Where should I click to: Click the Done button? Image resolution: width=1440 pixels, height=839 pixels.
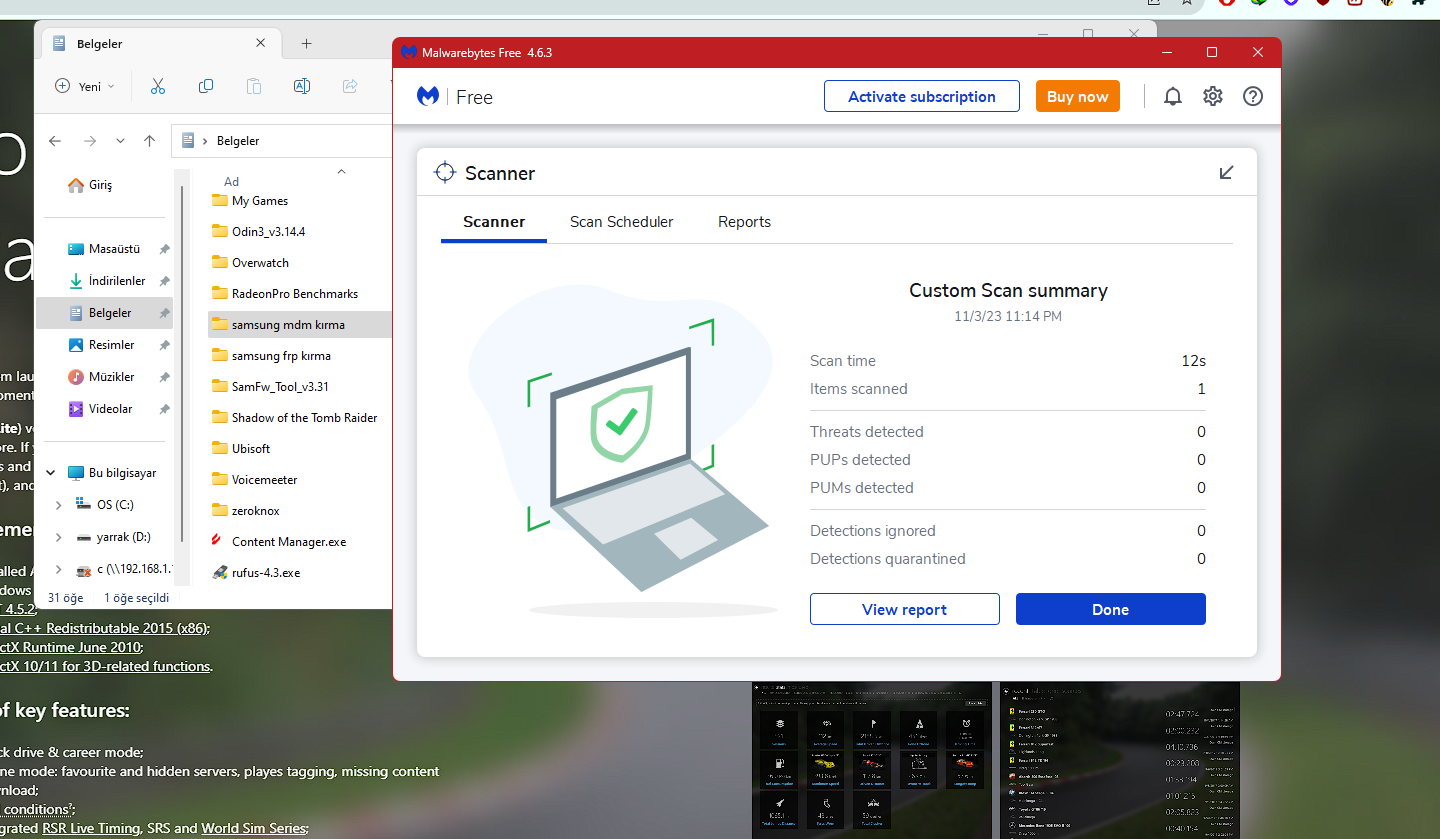point(1111,609)
